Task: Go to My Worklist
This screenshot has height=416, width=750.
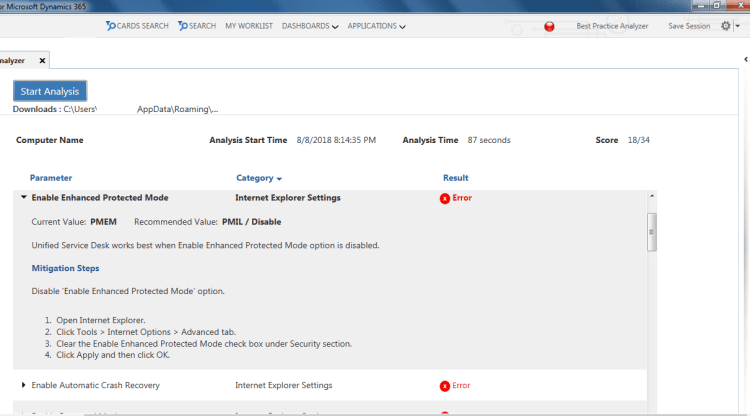Action: coord(249,26)
